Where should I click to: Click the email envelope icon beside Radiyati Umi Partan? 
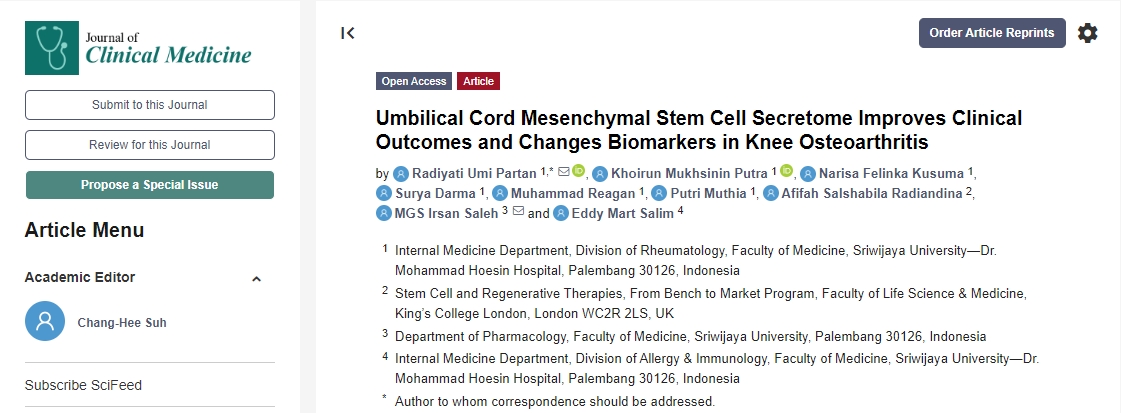click(563, 172)
